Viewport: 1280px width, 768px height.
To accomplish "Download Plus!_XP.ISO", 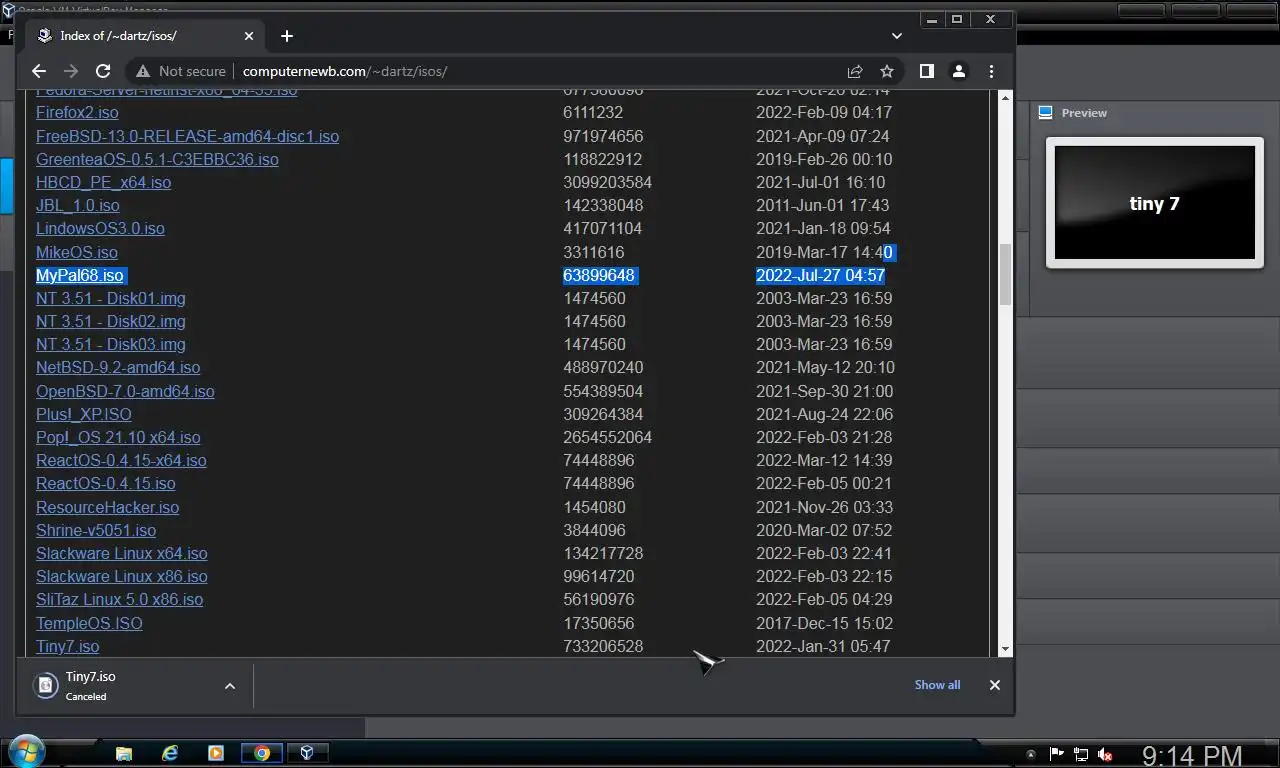I will tap(83, 414).
